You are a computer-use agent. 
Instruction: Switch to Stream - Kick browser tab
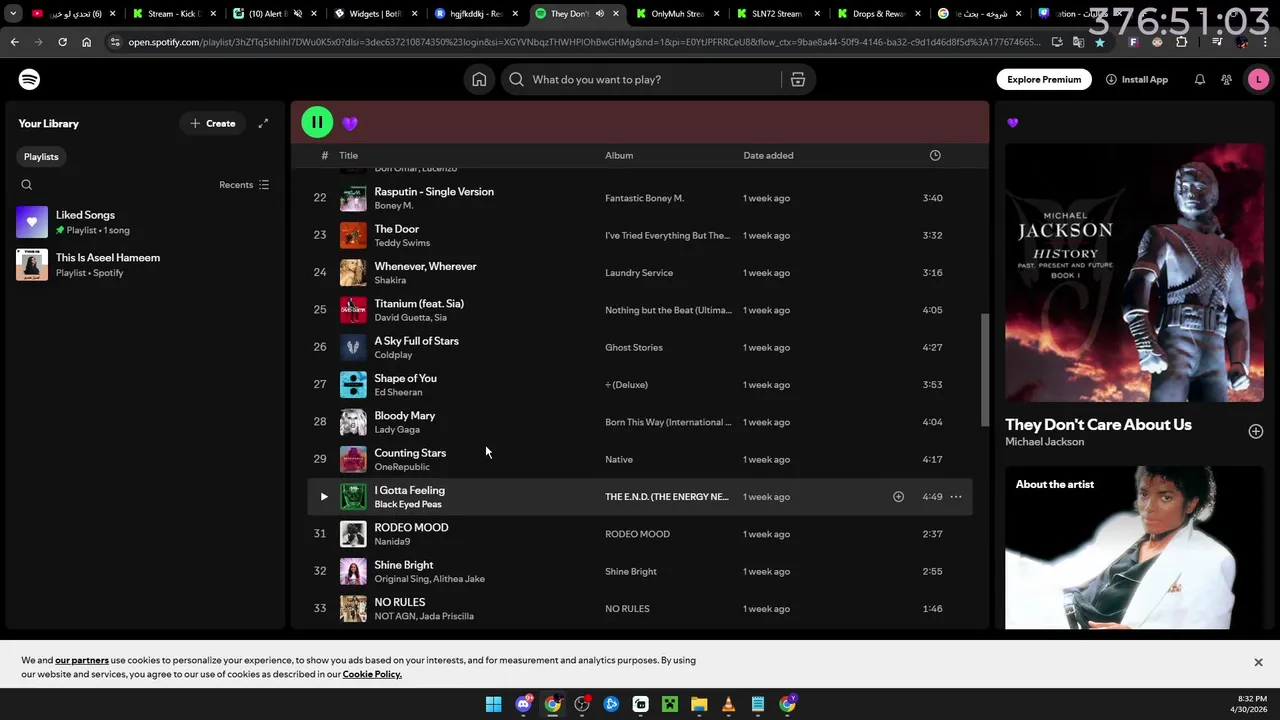coord(174,14)
